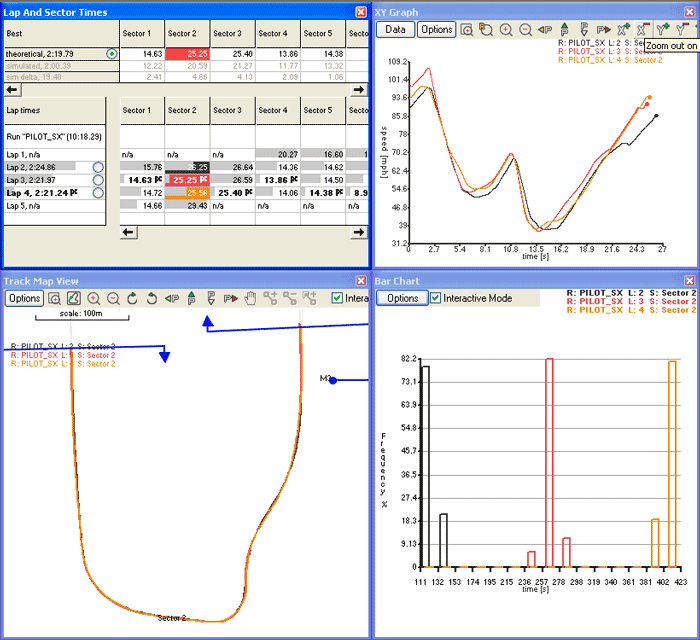This screenshot has height=640, width=700.
Task: Toggle Interactive checkbox in Track Map View
Action: pyautogui.click(x=337, y=298)
